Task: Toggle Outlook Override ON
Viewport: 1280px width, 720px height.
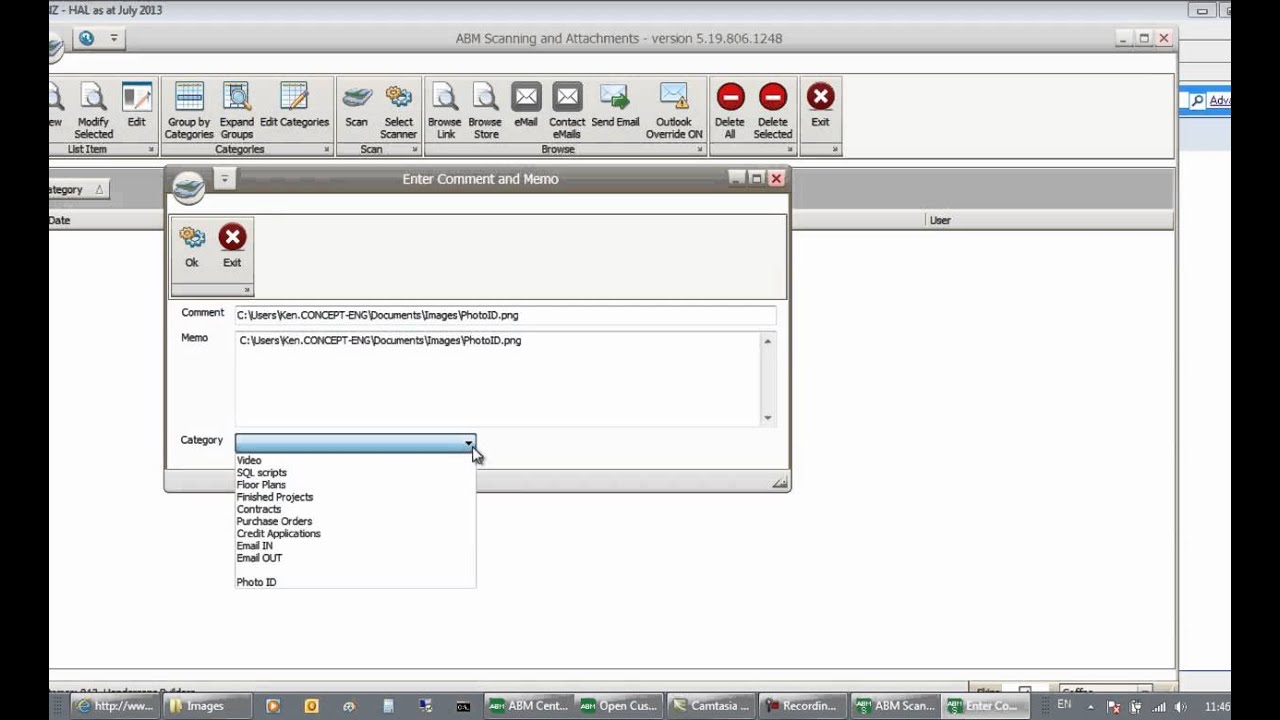Action: pyautogui.click(x=674, y=110)
